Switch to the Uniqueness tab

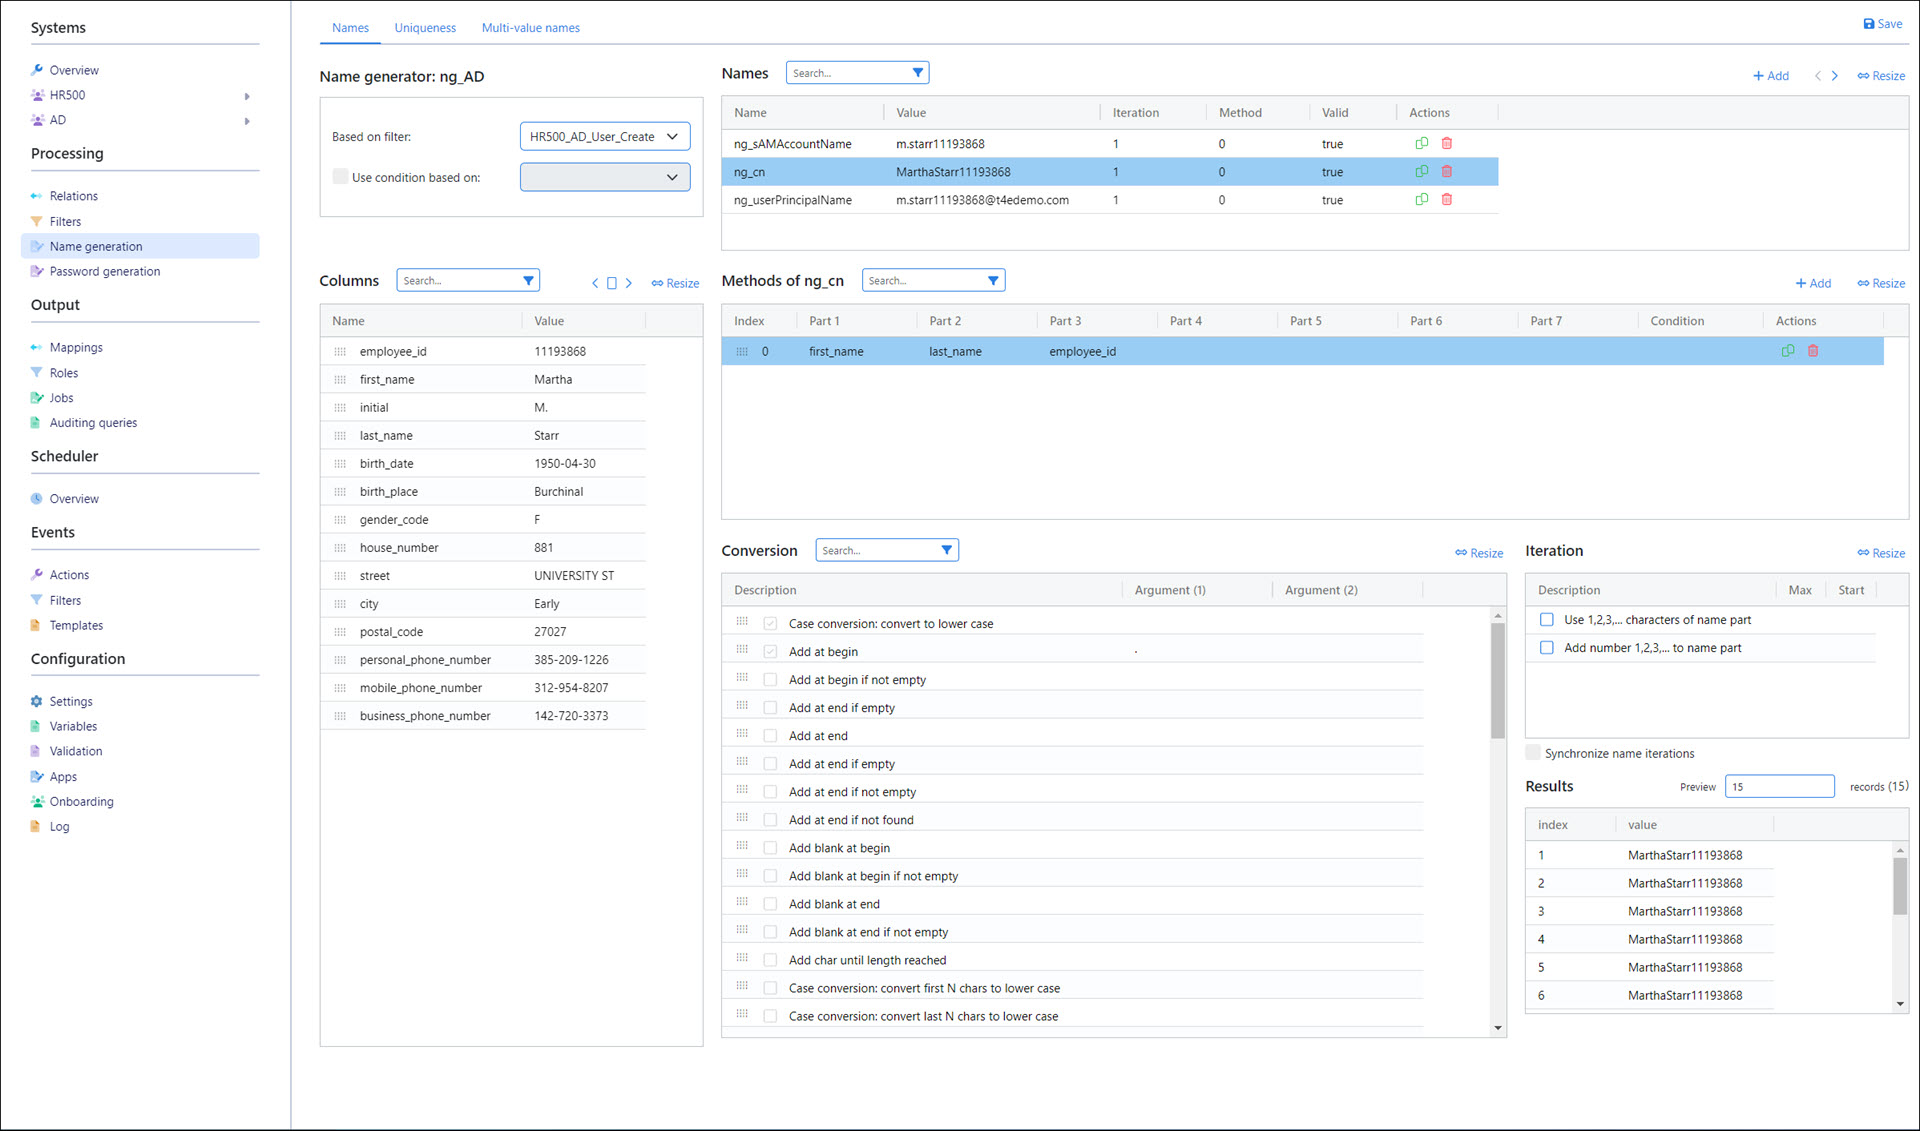[424, 28]
